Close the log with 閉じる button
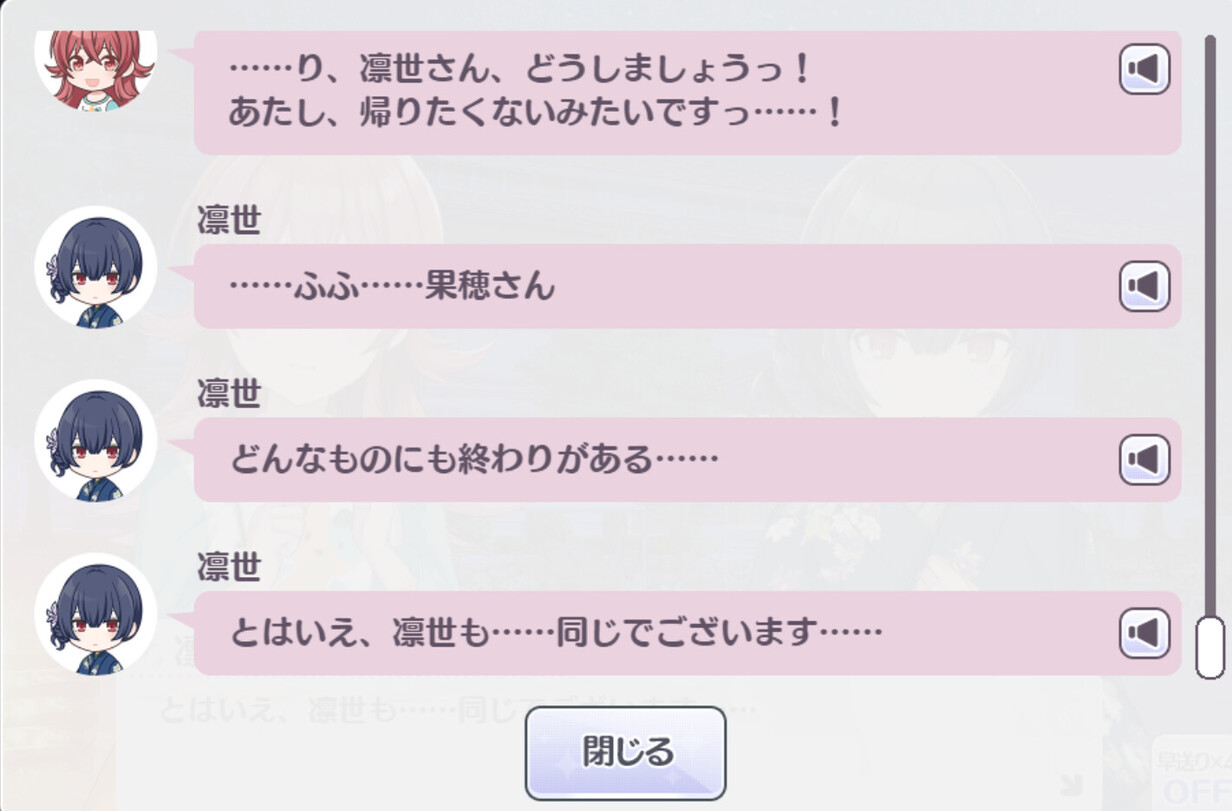Viewport: 1232px width, 811px height. point(625,752)
